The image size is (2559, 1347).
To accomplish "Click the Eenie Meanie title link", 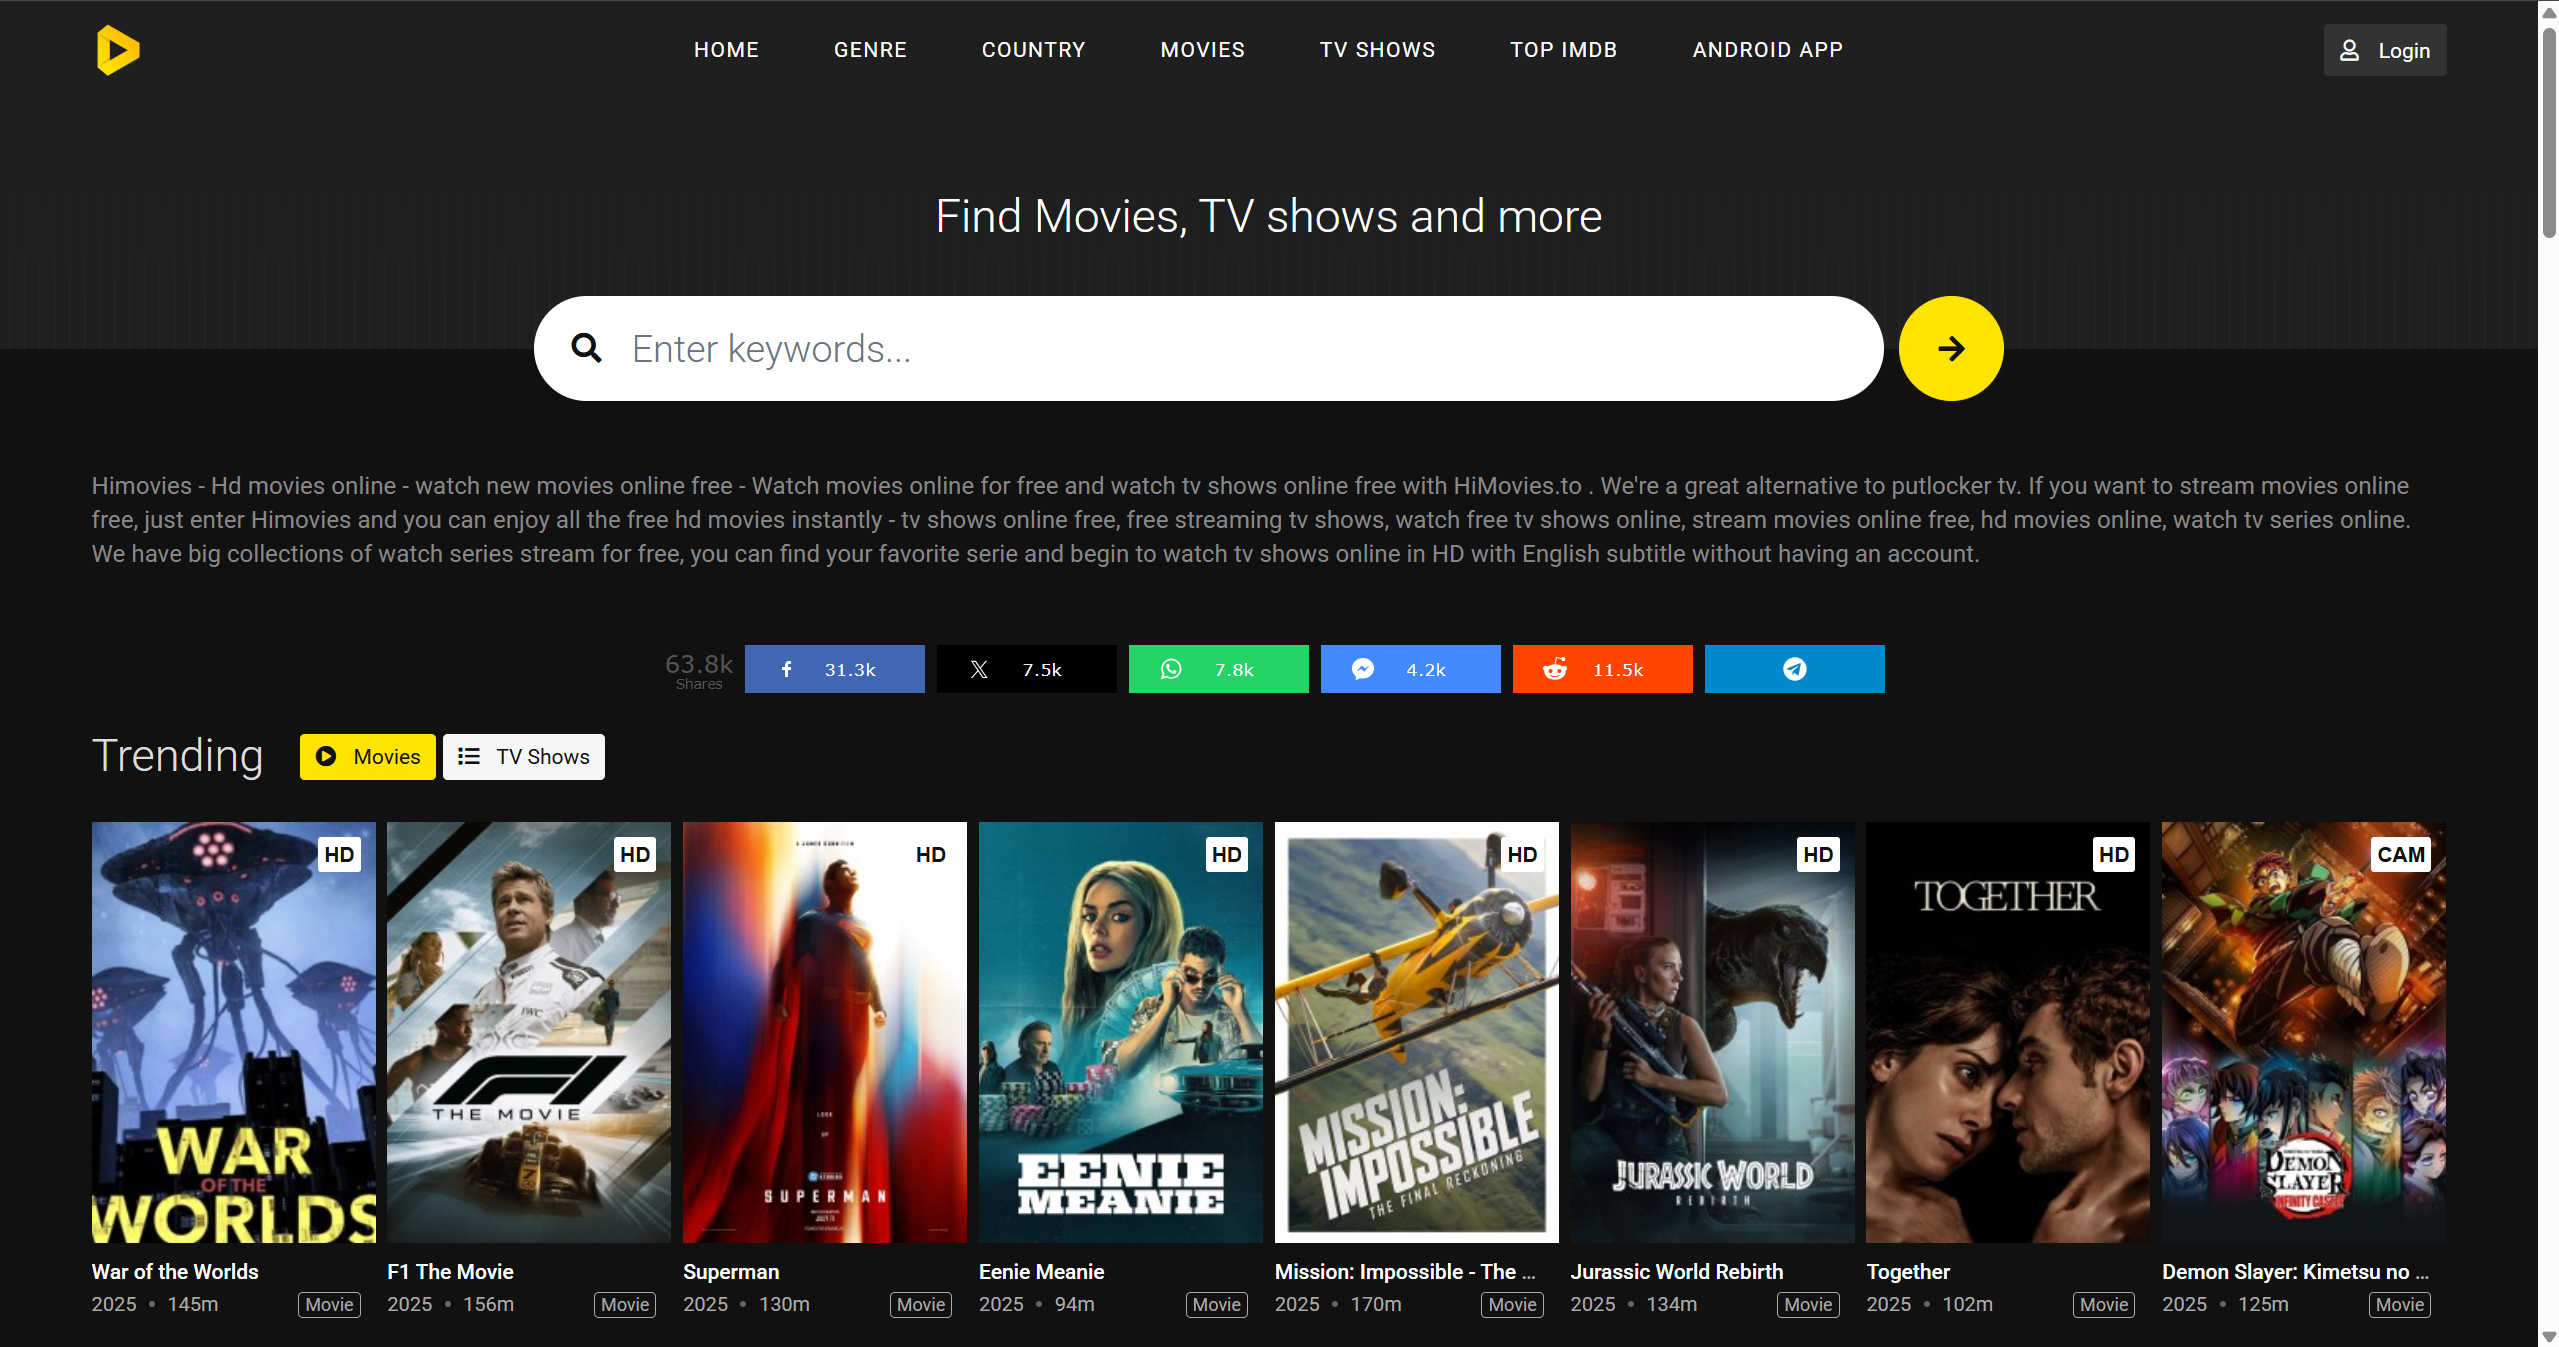I will tap(1041, 1272).
